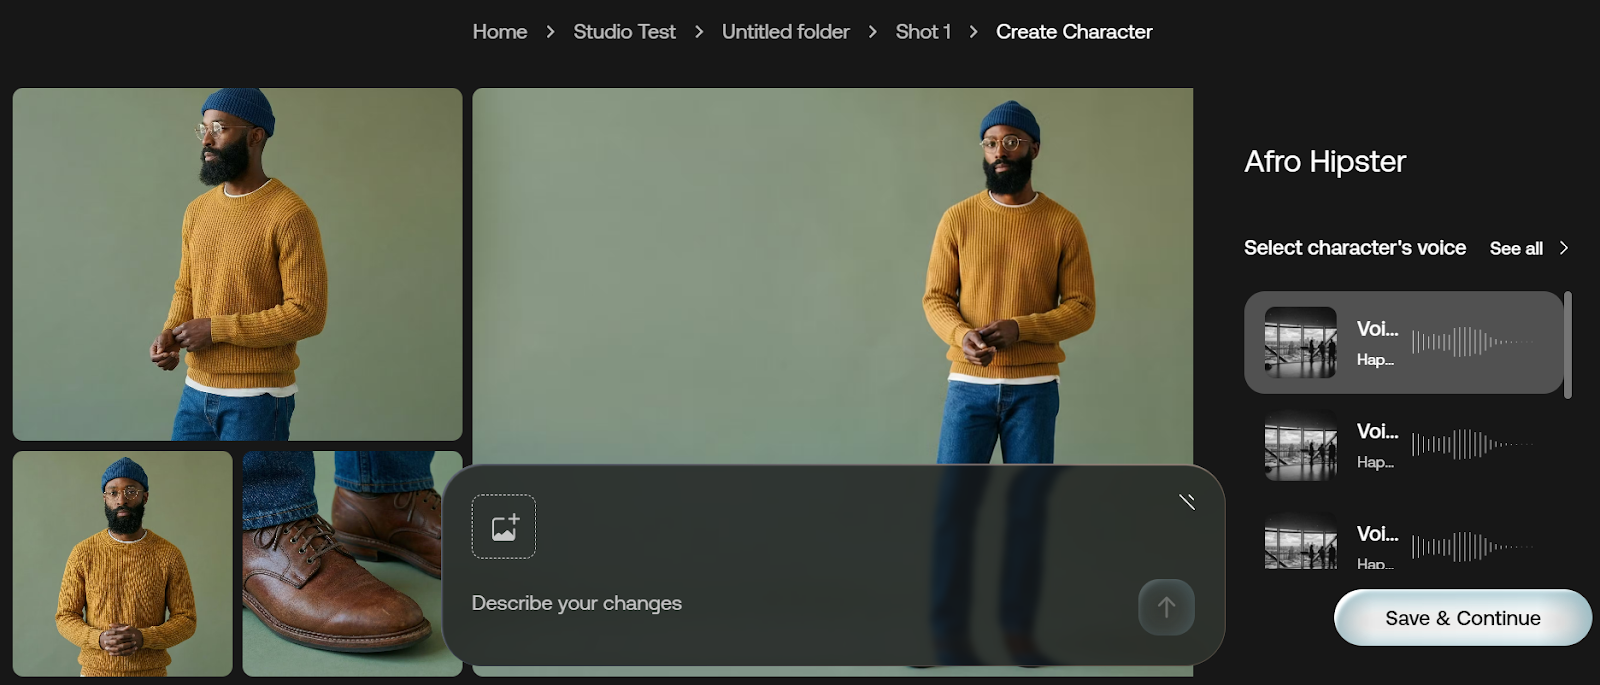The height and width of the screenshot is (685, 1600).
Task: Click the add image upload icon
Action: [504, 527]
